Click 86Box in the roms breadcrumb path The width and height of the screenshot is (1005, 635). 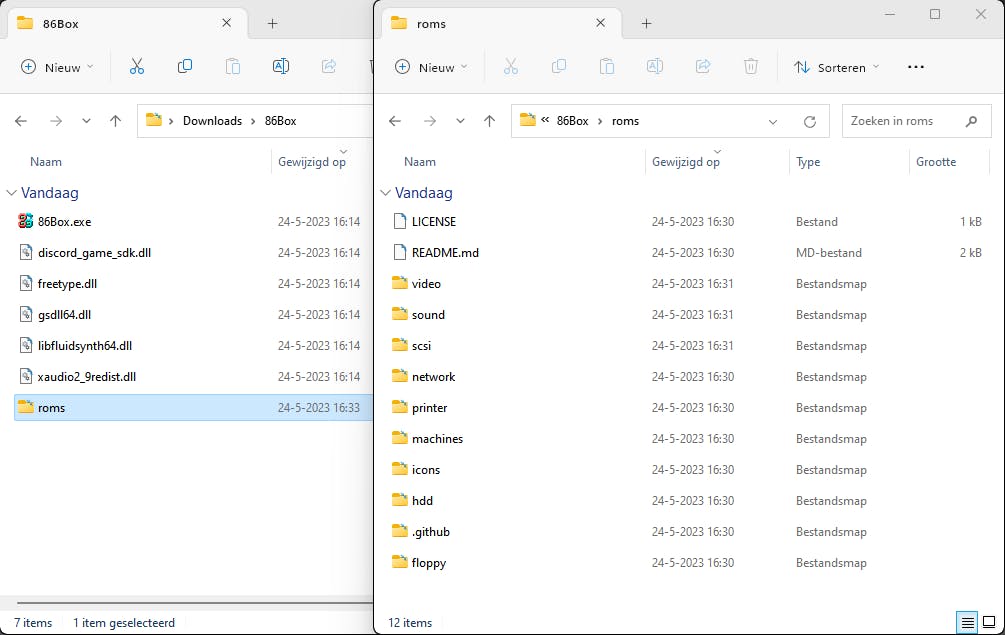(572, 121)
